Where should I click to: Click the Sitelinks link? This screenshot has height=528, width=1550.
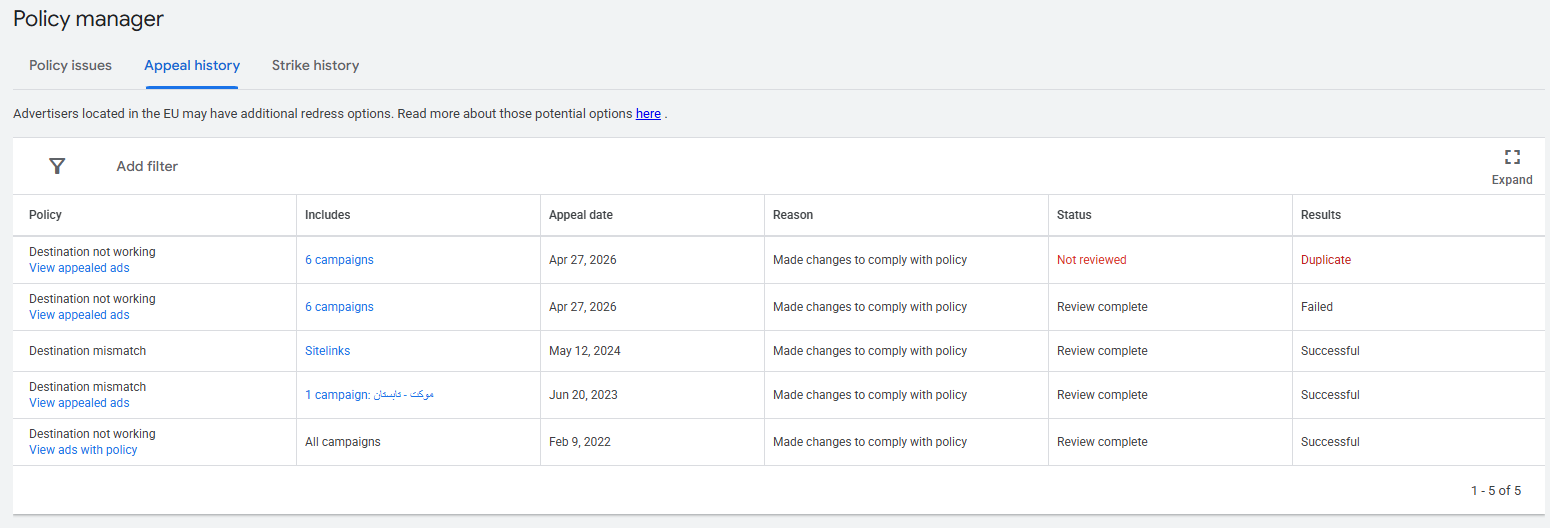[327, 351]
